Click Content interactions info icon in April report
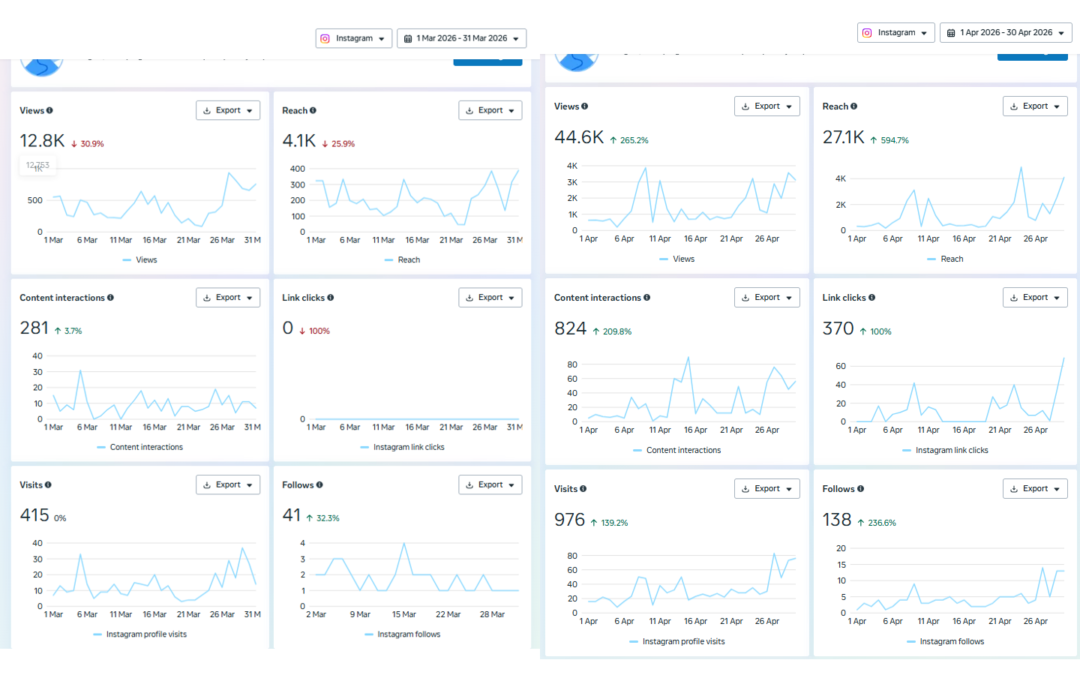The height and width of the screenshot is (675, 1080). point(647,298)
